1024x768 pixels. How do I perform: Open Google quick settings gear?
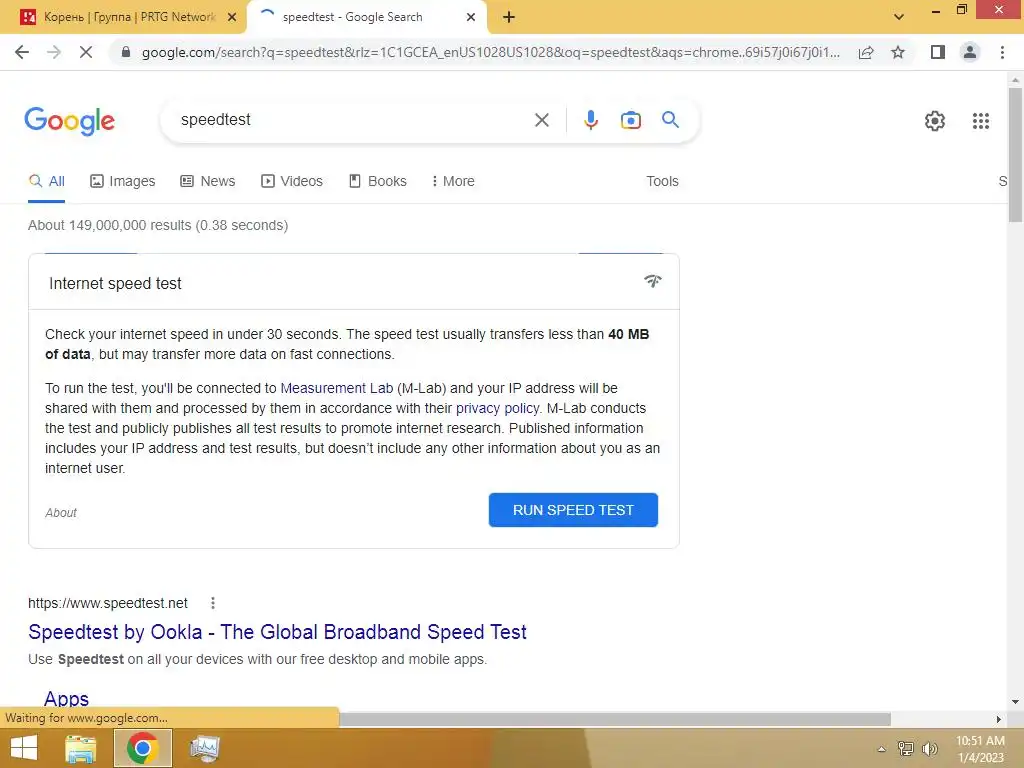click(935, 121)
